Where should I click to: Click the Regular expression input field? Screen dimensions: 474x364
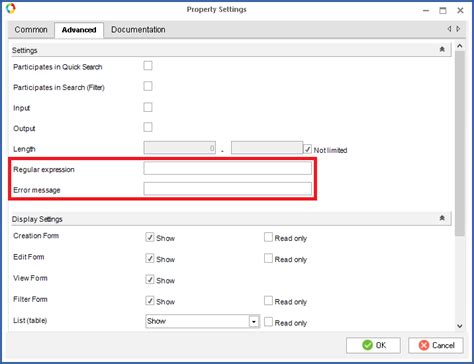pyautogui.click(x=228, y=168)
